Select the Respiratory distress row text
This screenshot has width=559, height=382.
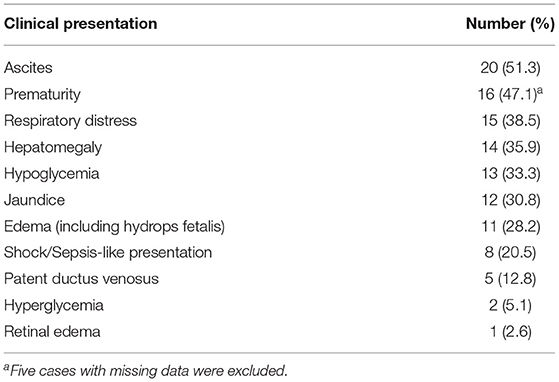point(71,121)
